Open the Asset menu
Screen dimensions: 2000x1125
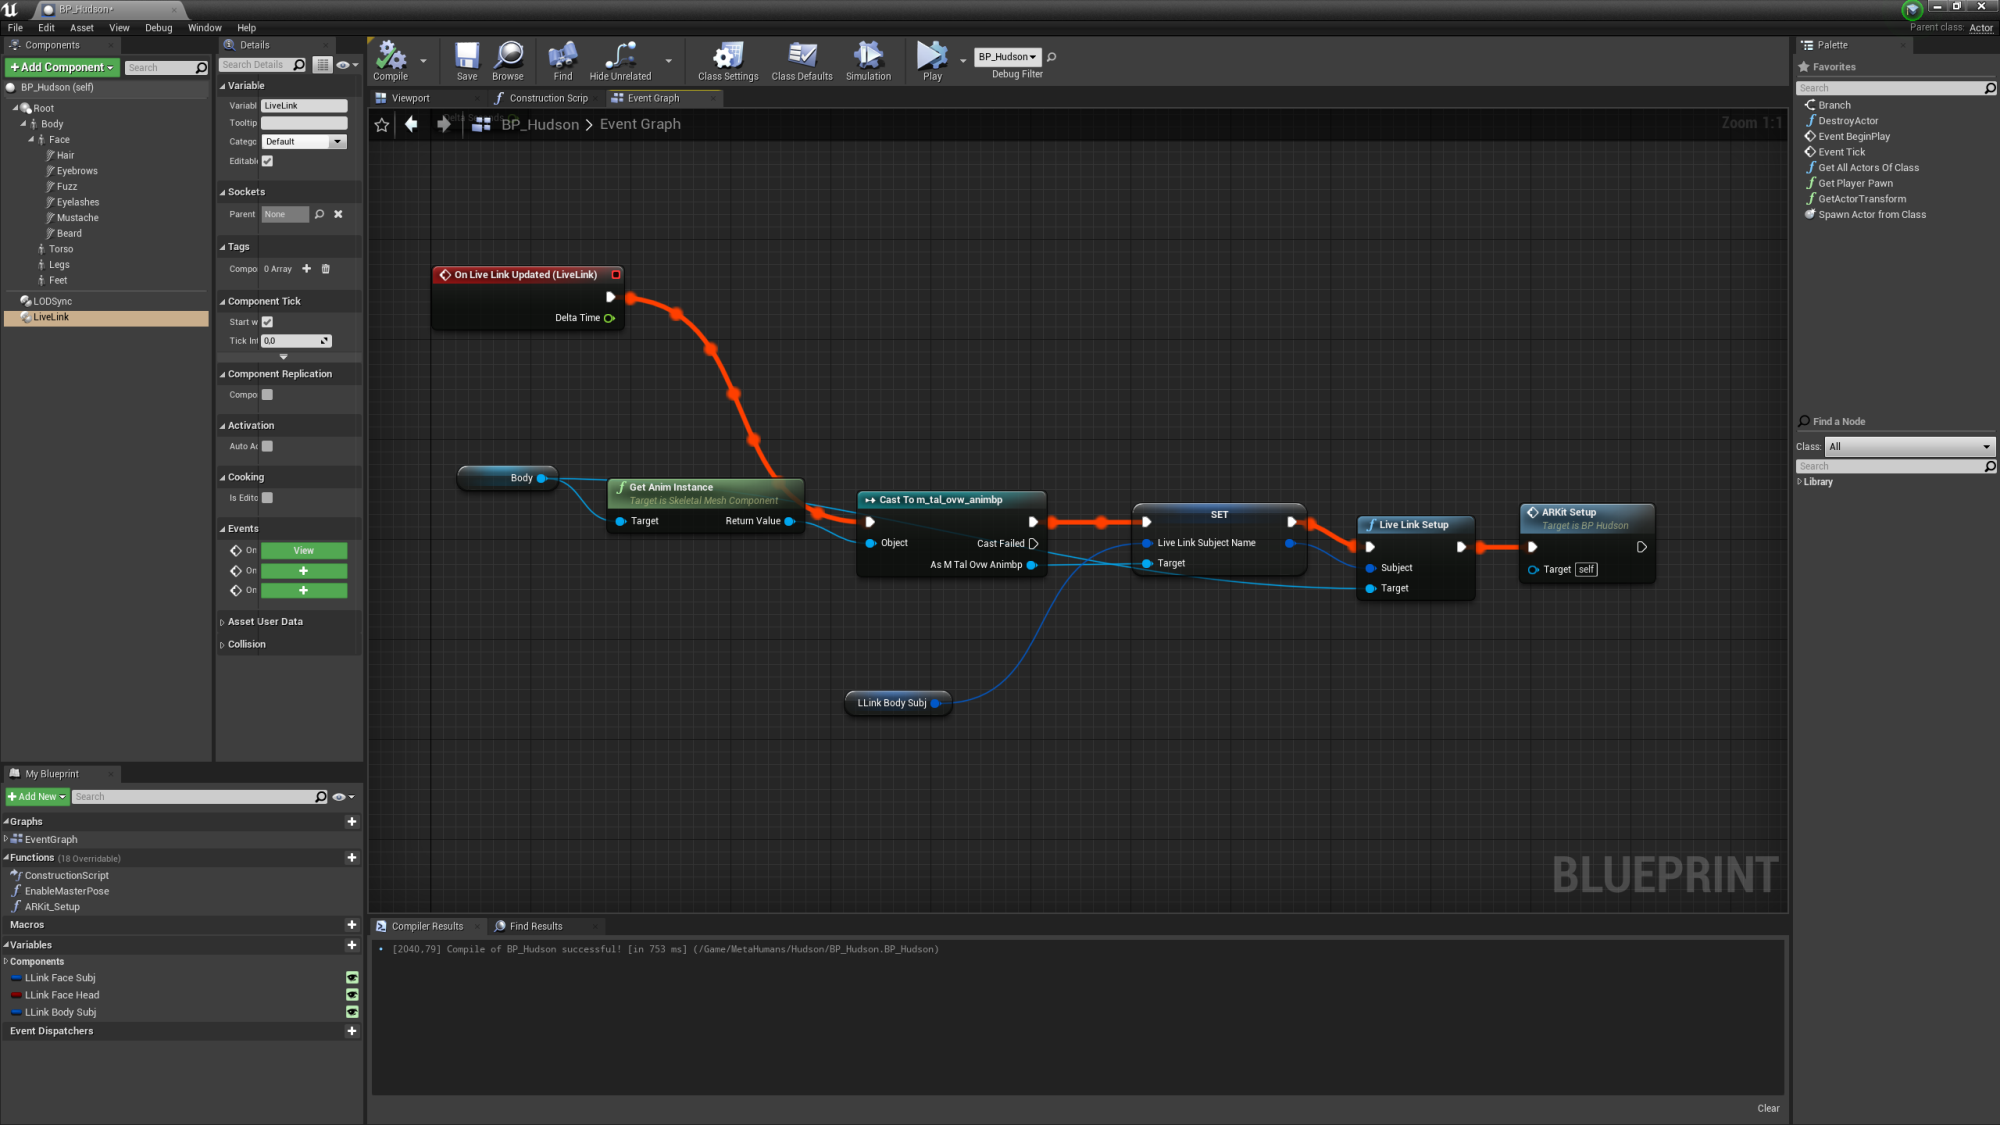(x=82, y=28)
